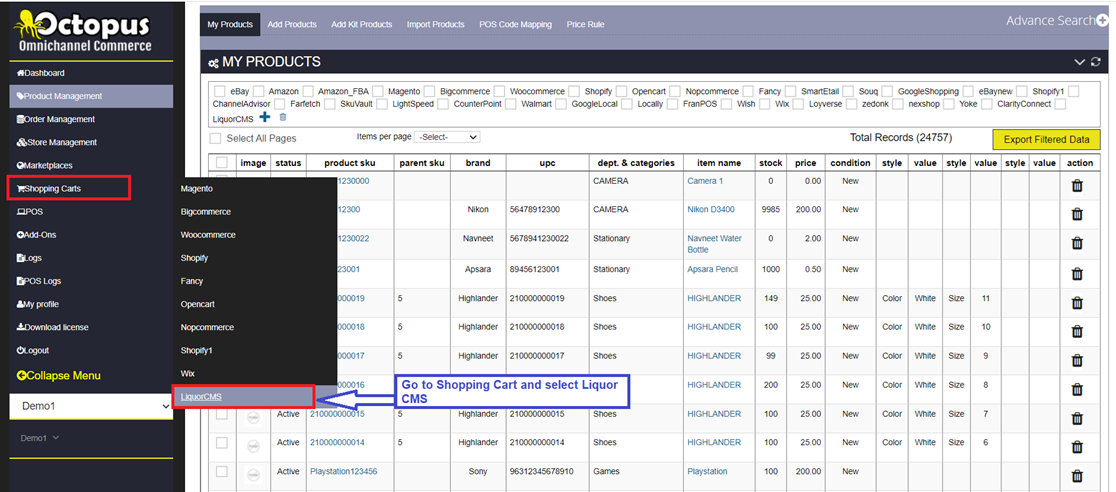Select row checkbox for SKU 210000000015
Image resolution: width=1116 pixels, height=492 pixels.
tap(222, 414)
